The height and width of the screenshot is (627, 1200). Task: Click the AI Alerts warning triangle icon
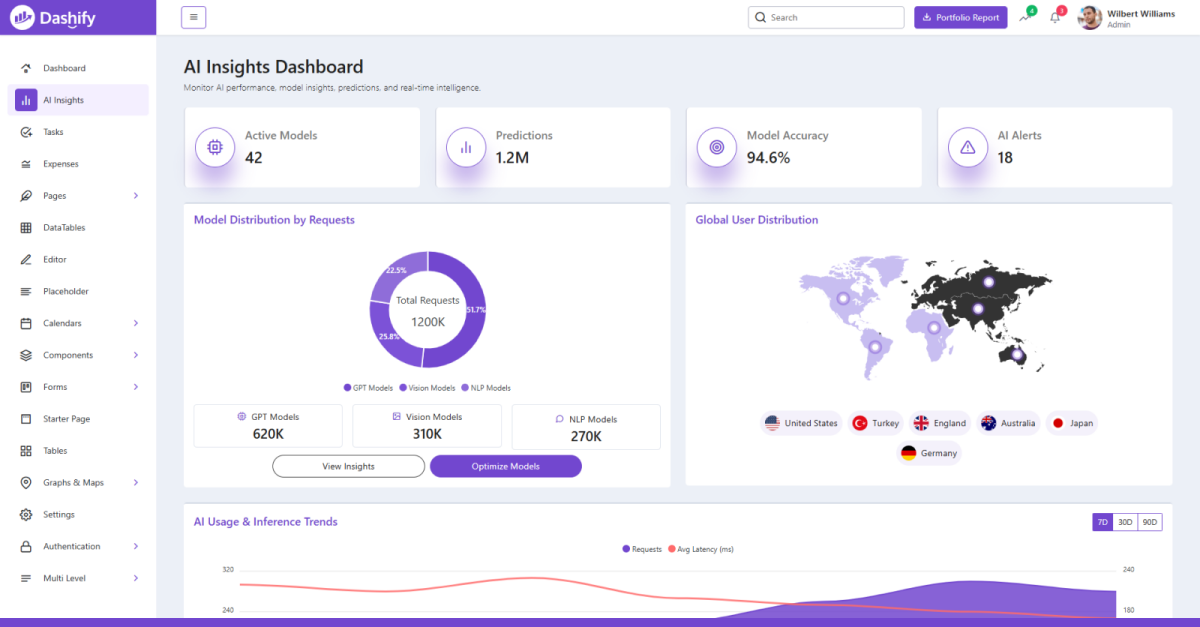(968, 147)
